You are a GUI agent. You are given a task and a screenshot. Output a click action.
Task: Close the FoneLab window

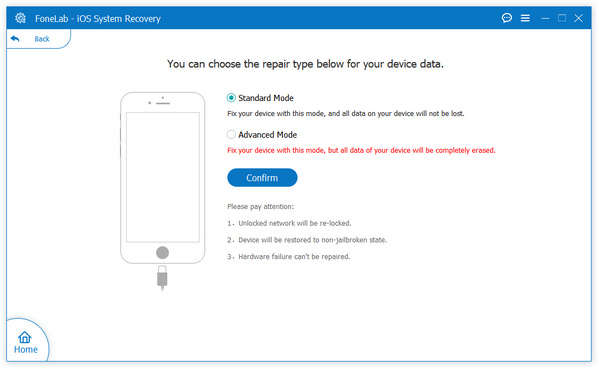point(578,18)
